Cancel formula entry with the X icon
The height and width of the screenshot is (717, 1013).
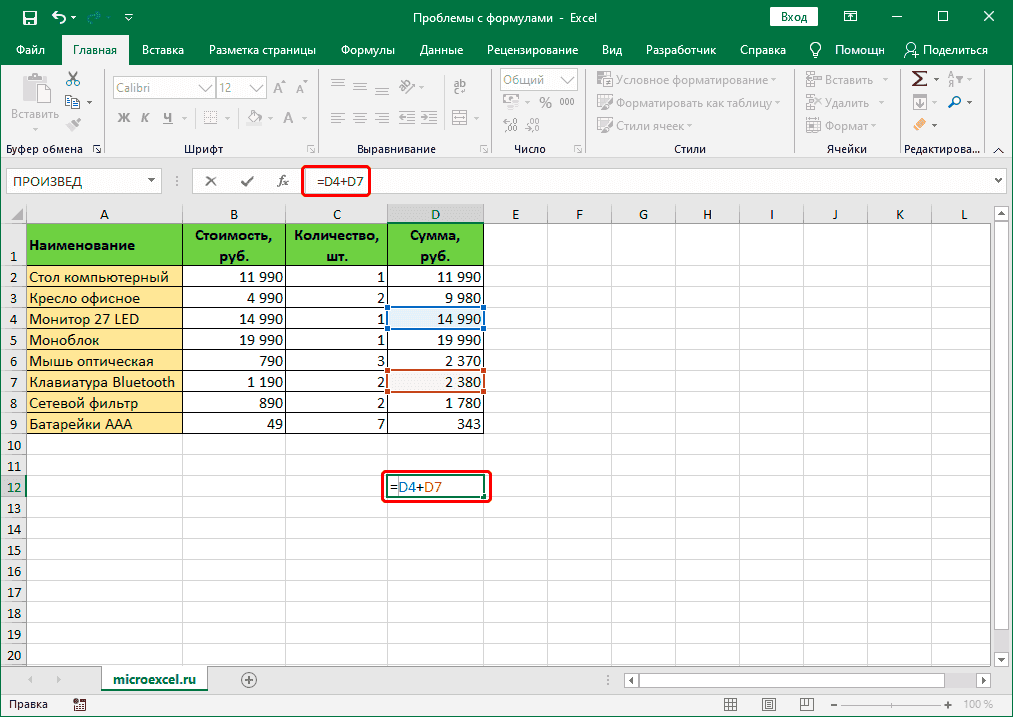pos(213,181)
